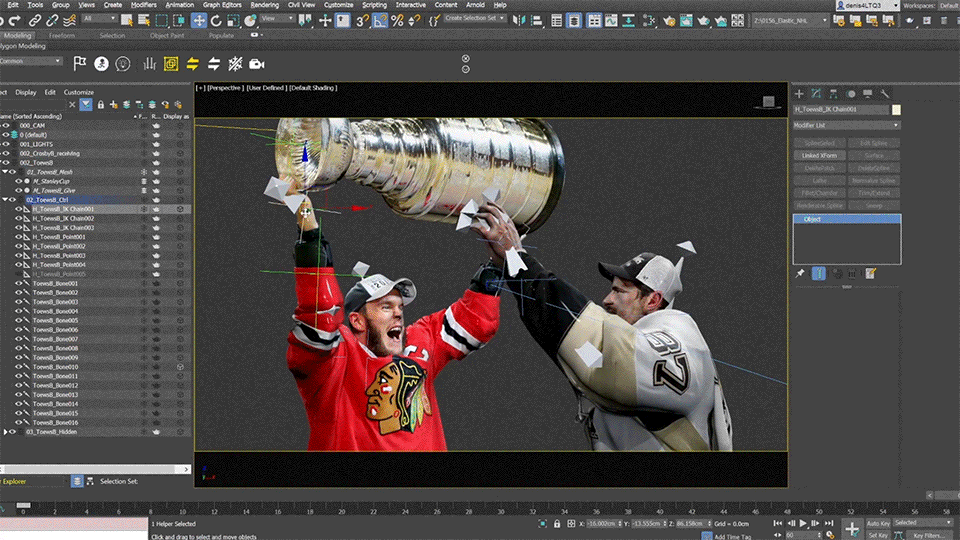
Task: Select the Rotate transform tool
Action: pos(216,21)
